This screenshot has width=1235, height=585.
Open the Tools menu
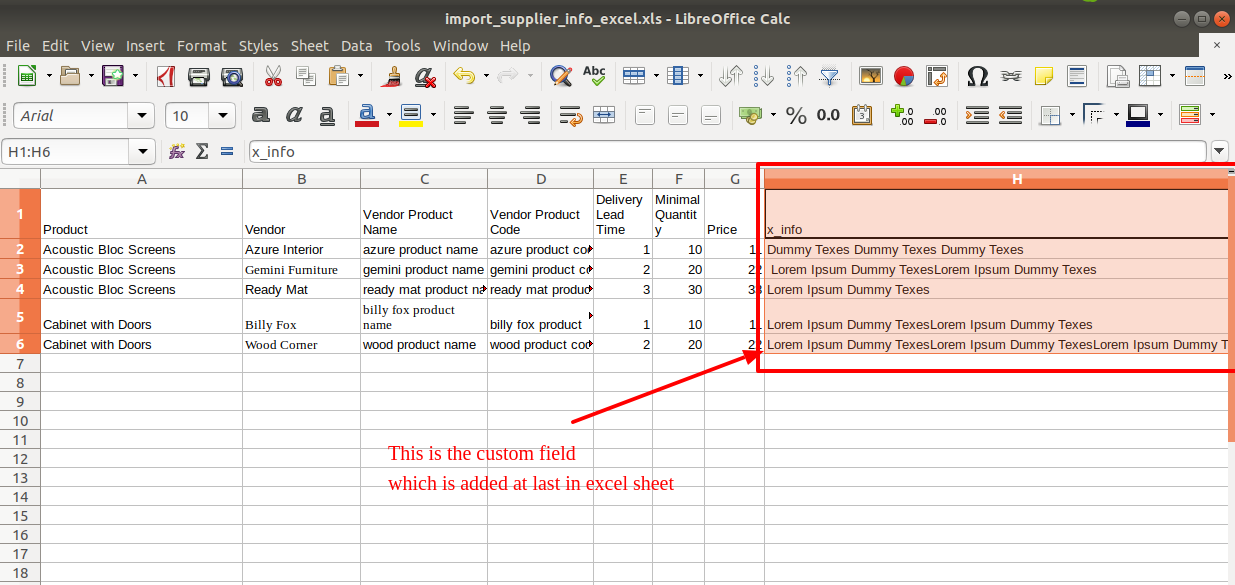403,46
